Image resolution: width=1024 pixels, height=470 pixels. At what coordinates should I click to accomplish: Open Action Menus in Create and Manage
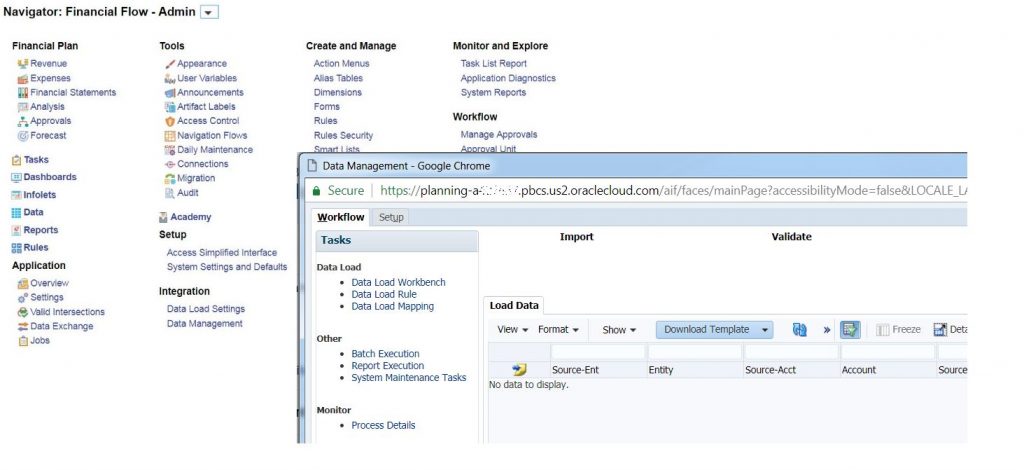(342, 63)
